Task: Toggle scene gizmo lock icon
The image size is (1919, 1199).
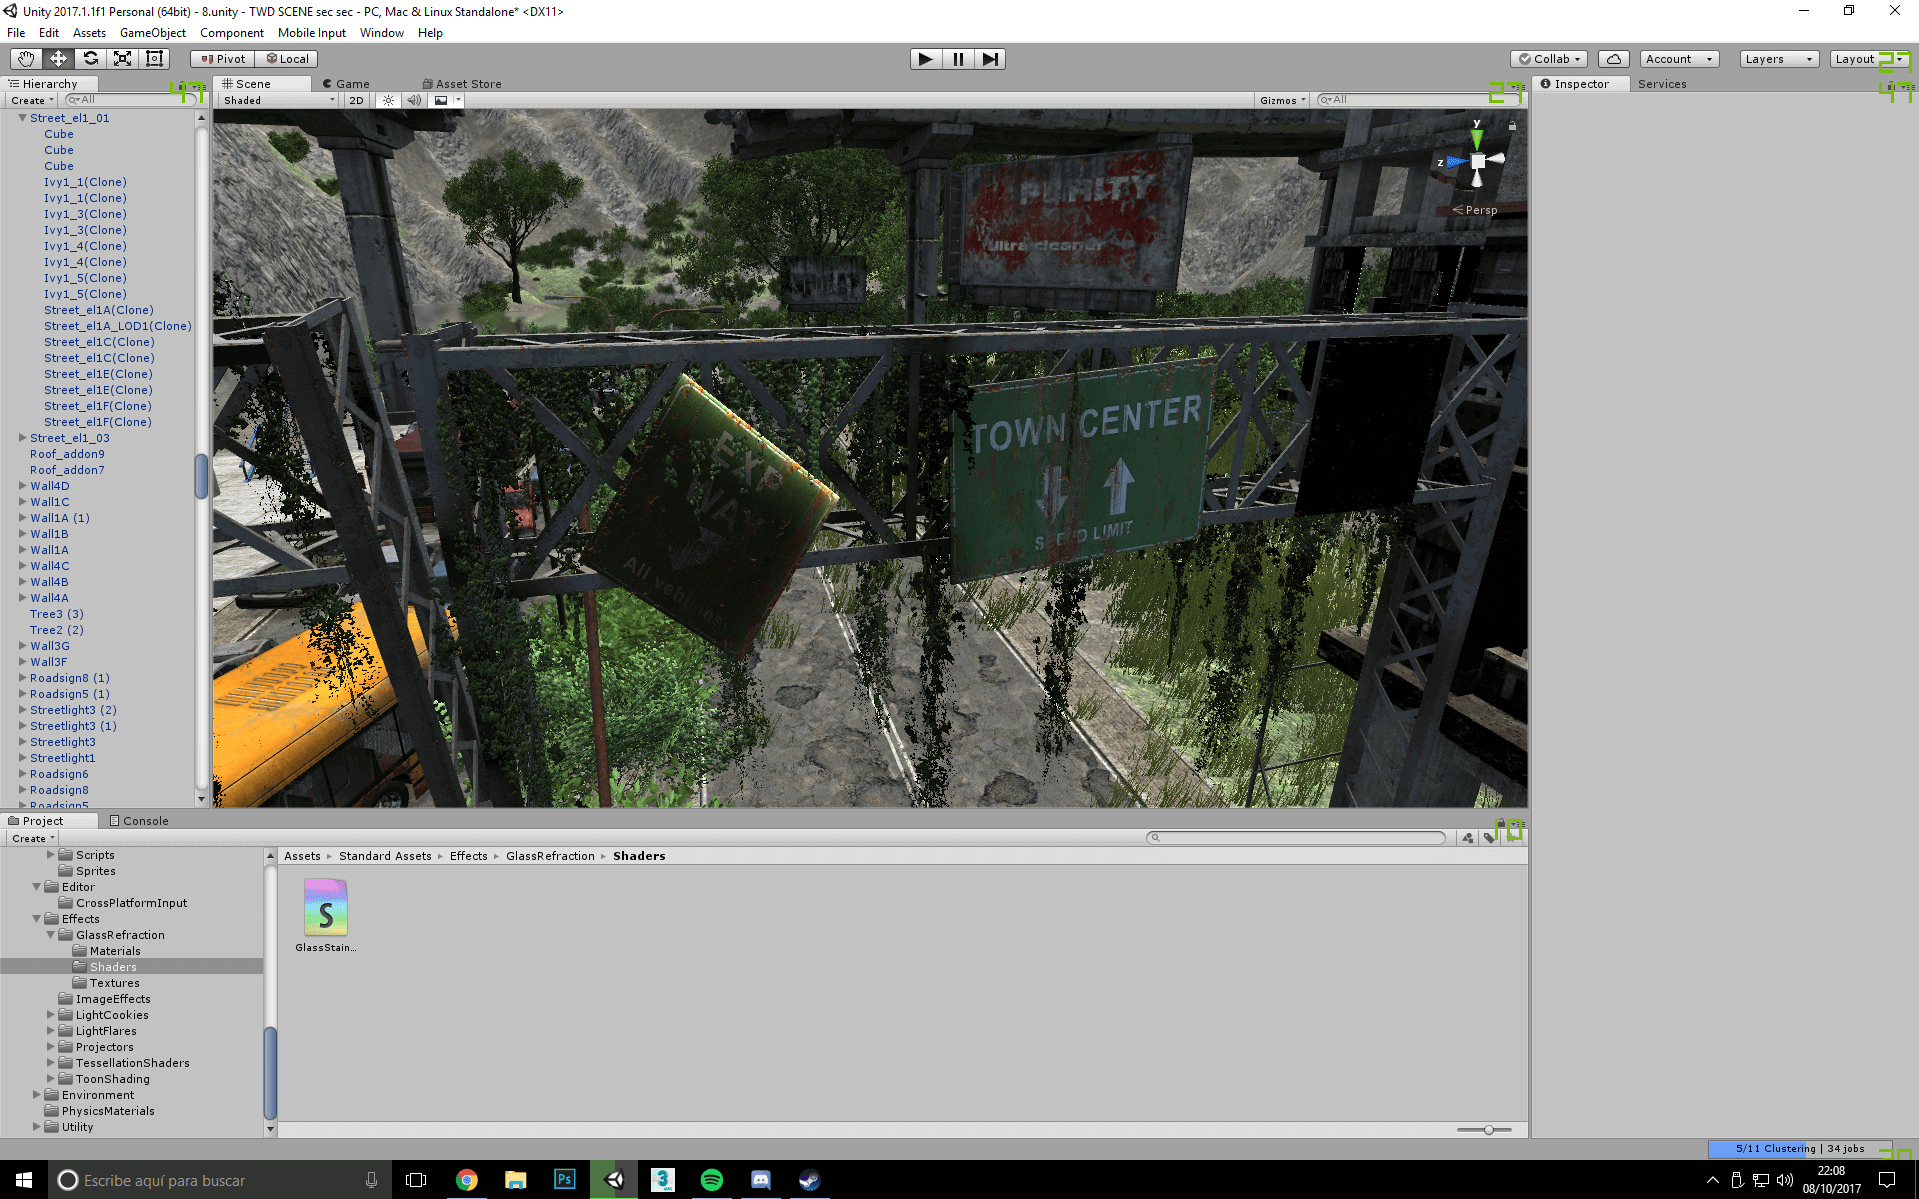Action: tap(1512, 126)
